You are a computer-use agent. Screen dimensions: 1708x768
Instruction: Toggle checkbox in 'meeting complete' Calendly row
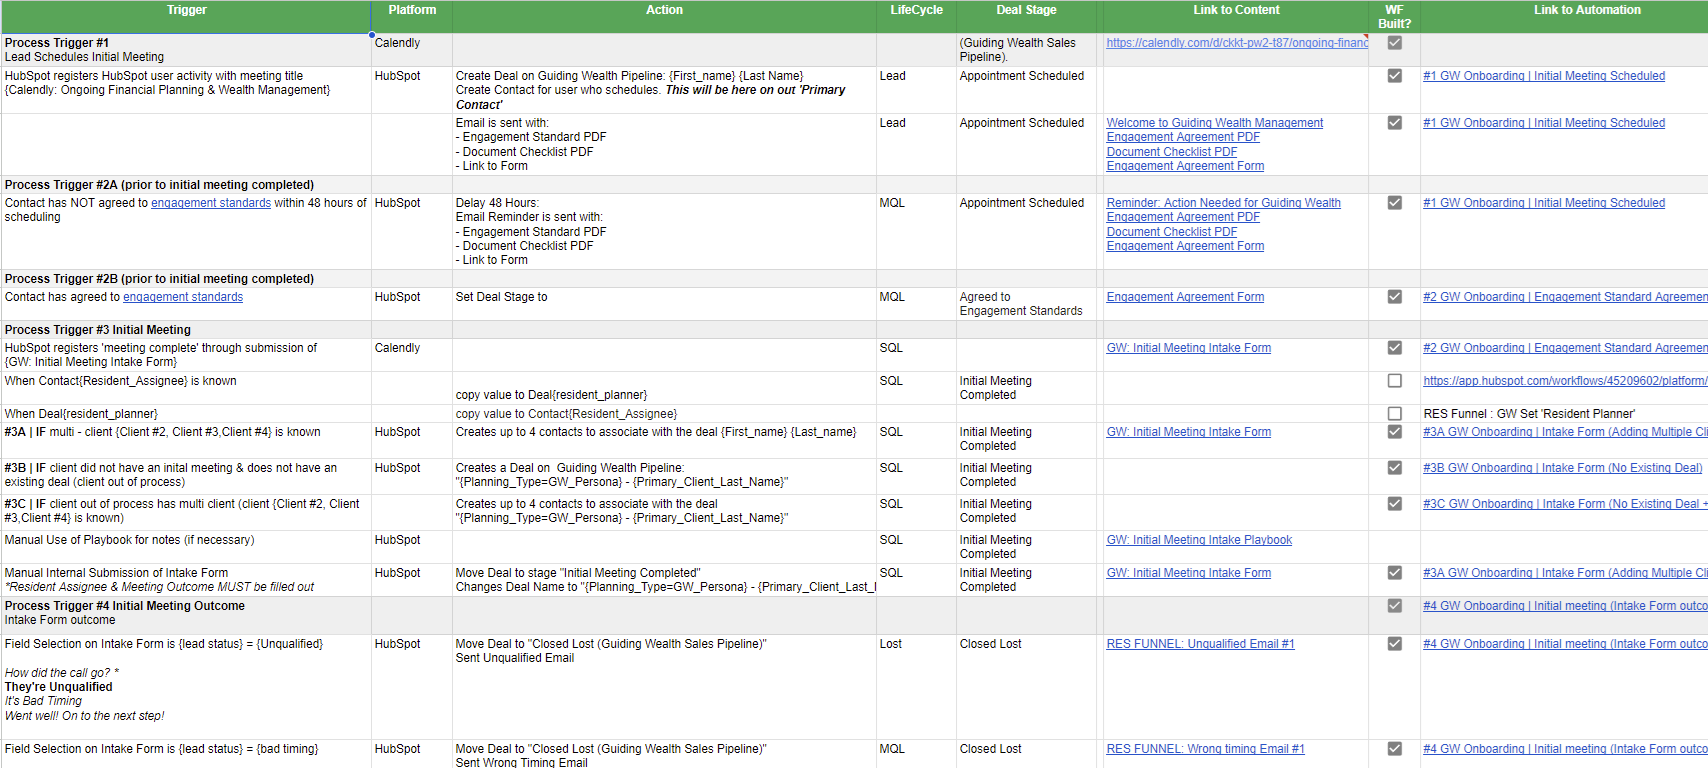1394,348
